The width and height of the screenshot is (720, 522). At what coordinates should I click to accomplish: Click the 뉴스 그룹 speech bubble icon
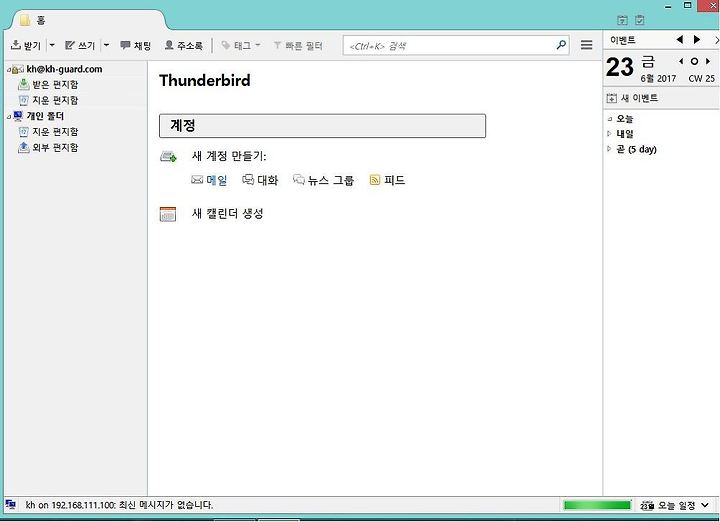click(299, 180)
